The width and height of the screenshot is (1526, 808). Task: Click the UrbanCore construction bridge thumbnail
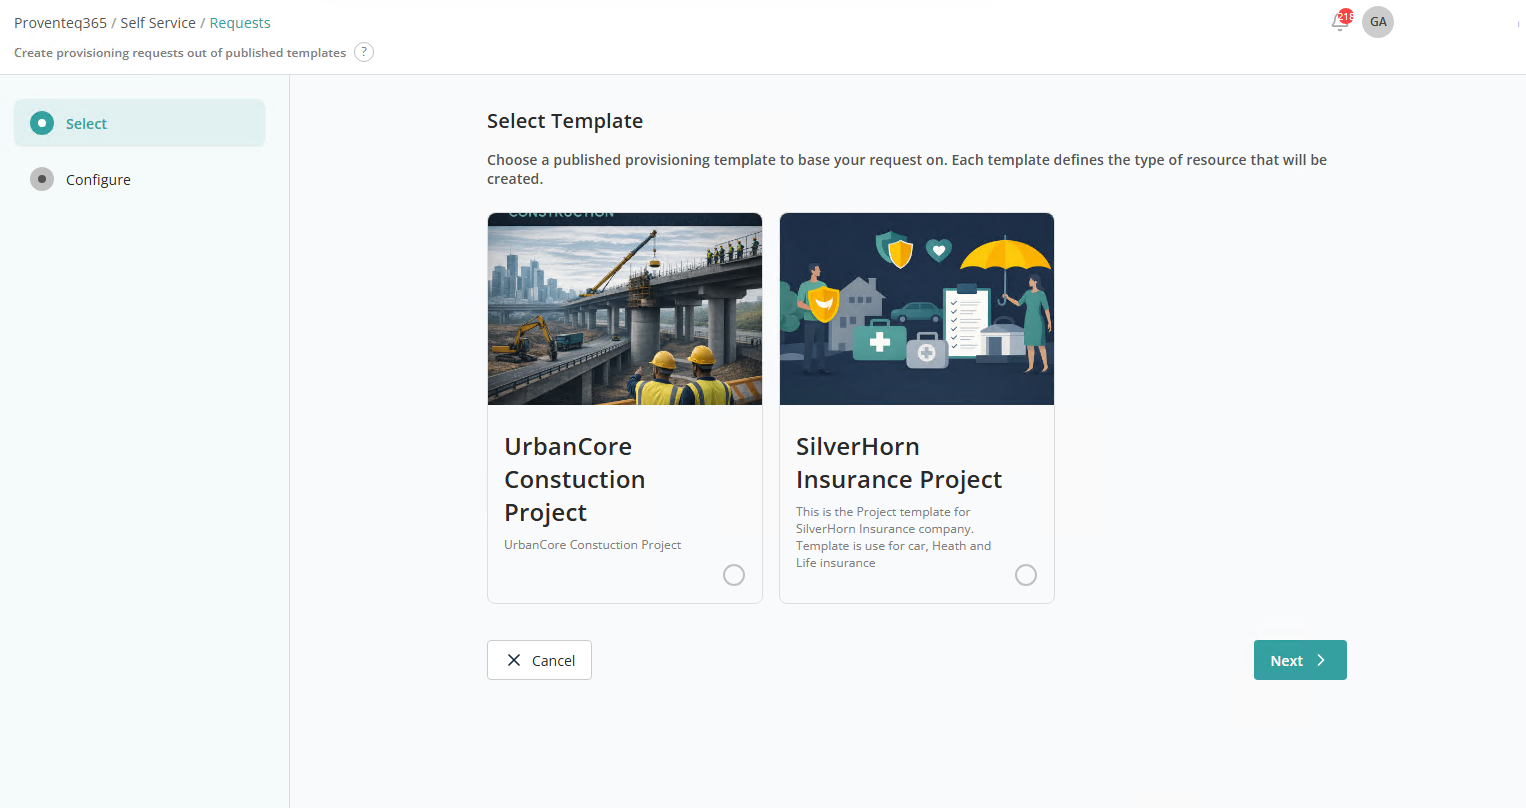click(625, 309)
